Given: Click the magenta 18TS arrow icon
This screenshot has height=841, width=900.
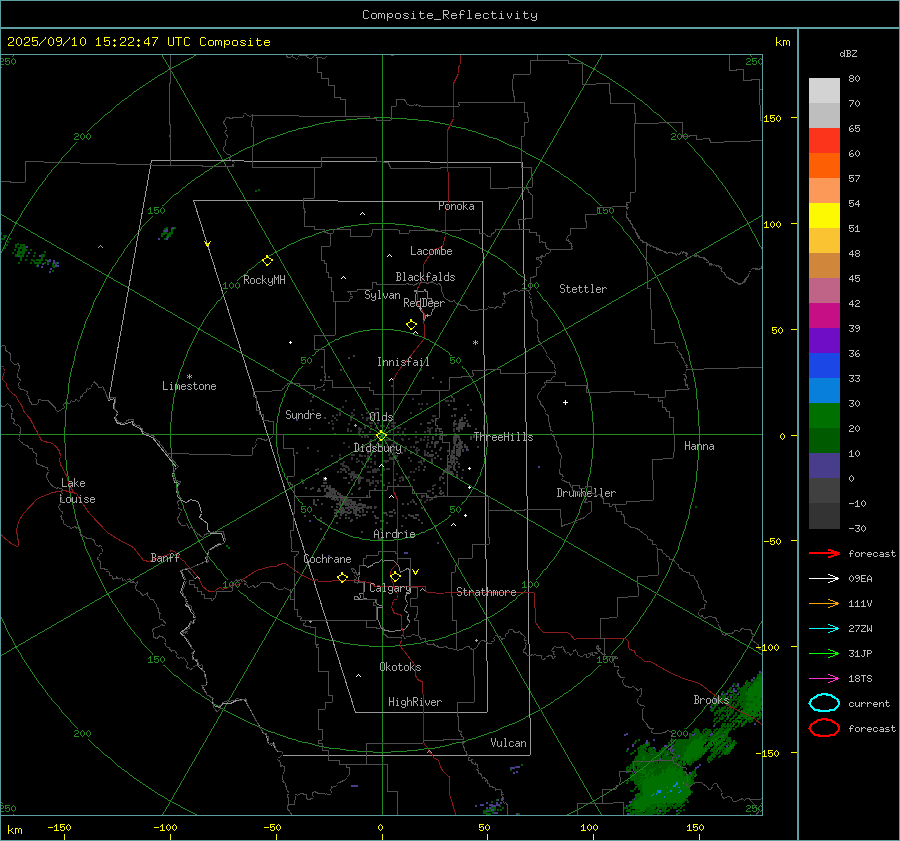Looking at the screenshot, I should (x=824, y=679).
